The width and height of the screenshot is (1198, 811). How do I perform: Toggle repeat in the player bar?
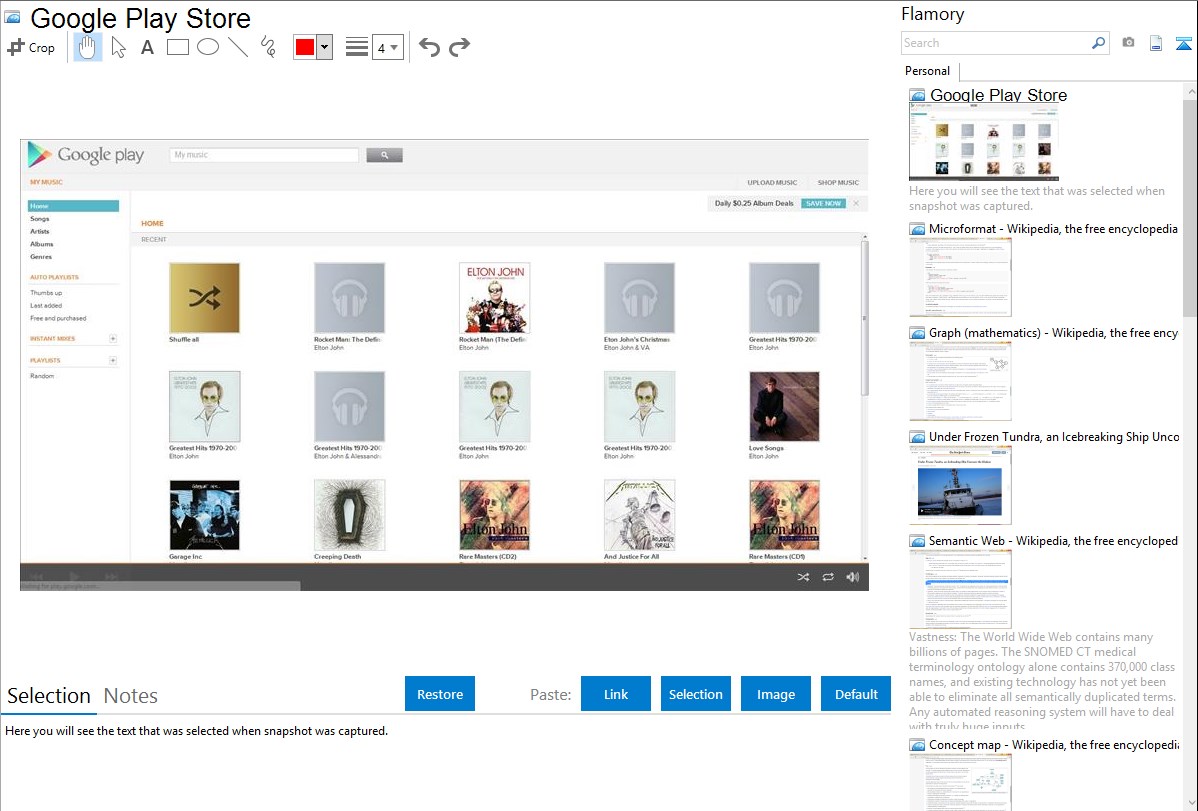pyautogui.click(x=828, y=577)
